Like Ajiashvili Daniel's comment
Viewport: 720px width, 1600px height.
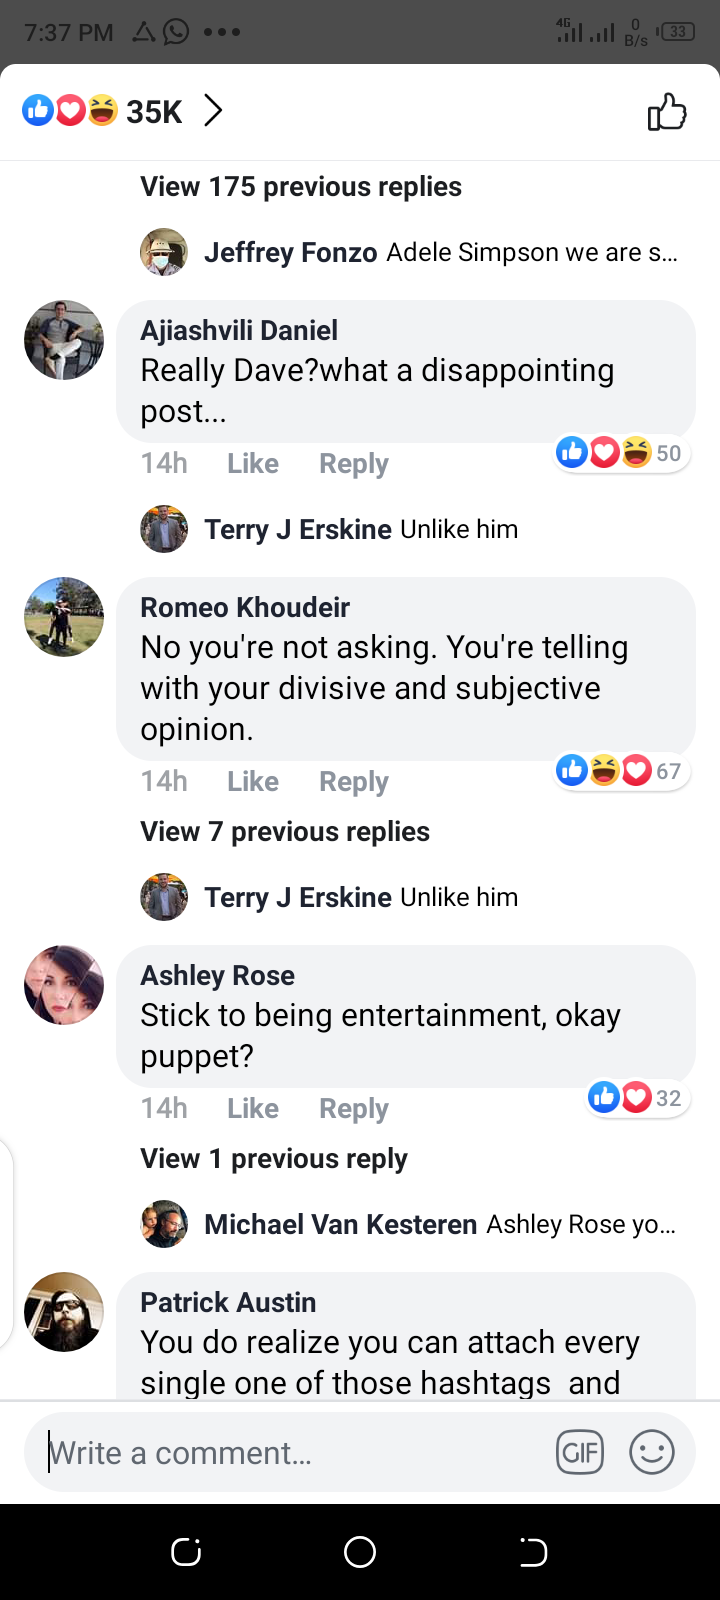252,464
